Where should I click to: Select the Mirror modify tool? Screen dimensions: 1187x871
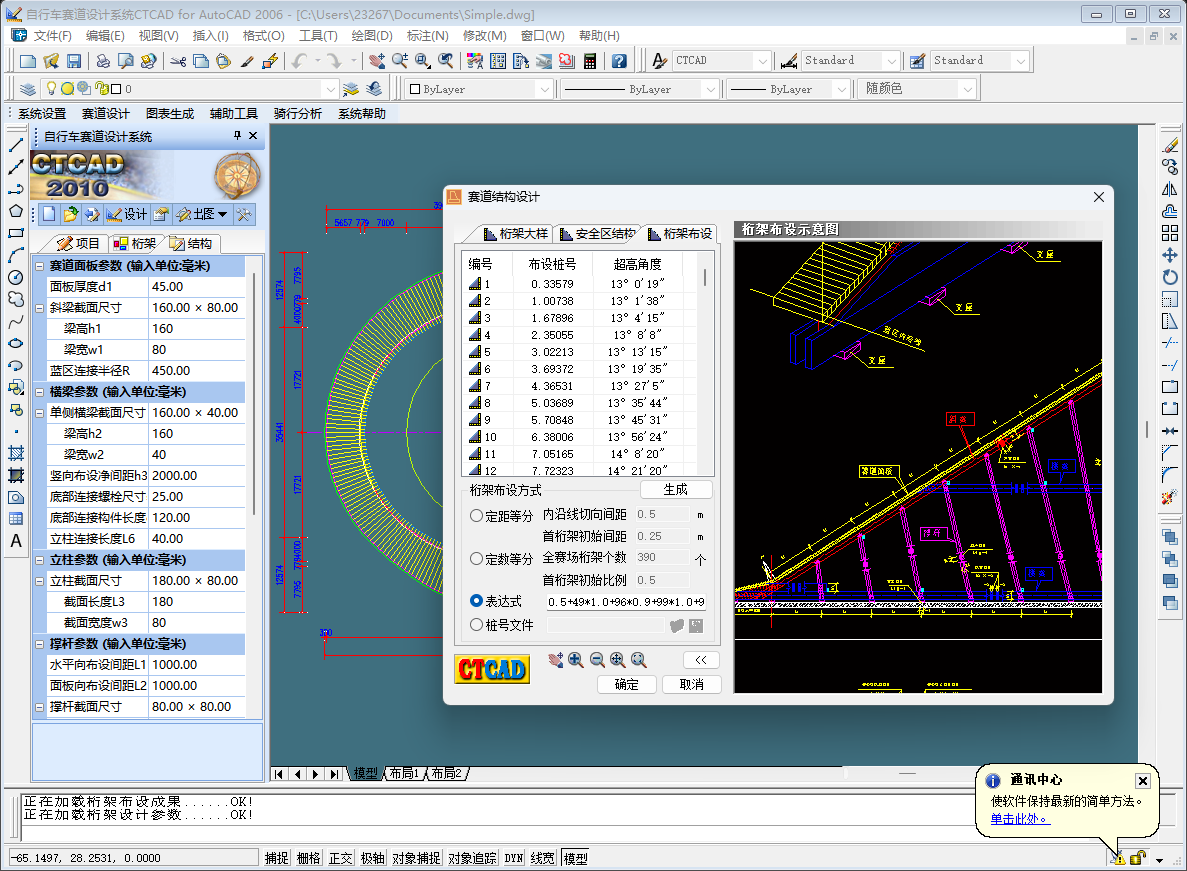click(1170, 189)
